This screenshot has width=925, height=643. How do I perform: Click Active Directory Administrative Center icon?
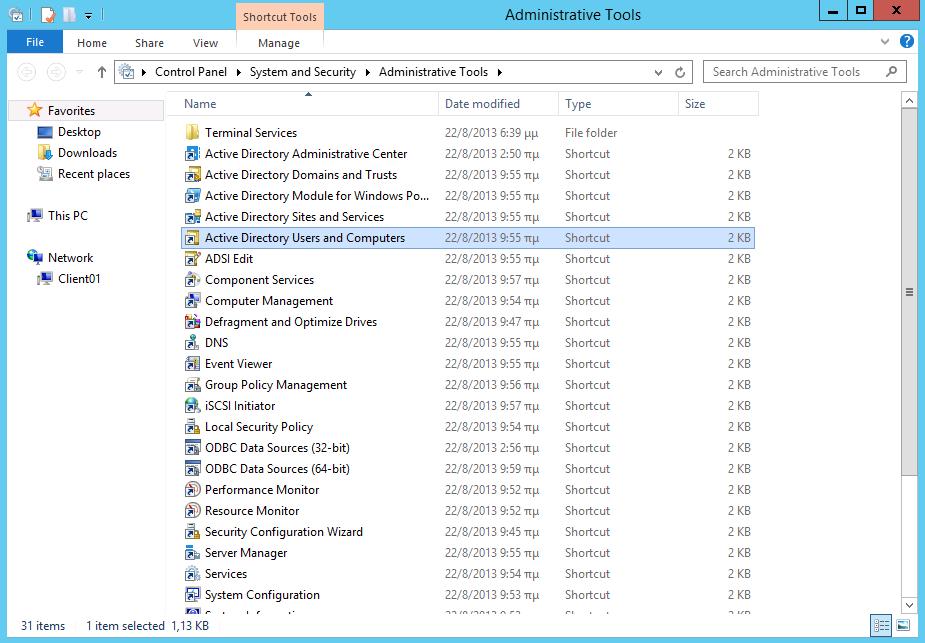click(x=192, y=153)
